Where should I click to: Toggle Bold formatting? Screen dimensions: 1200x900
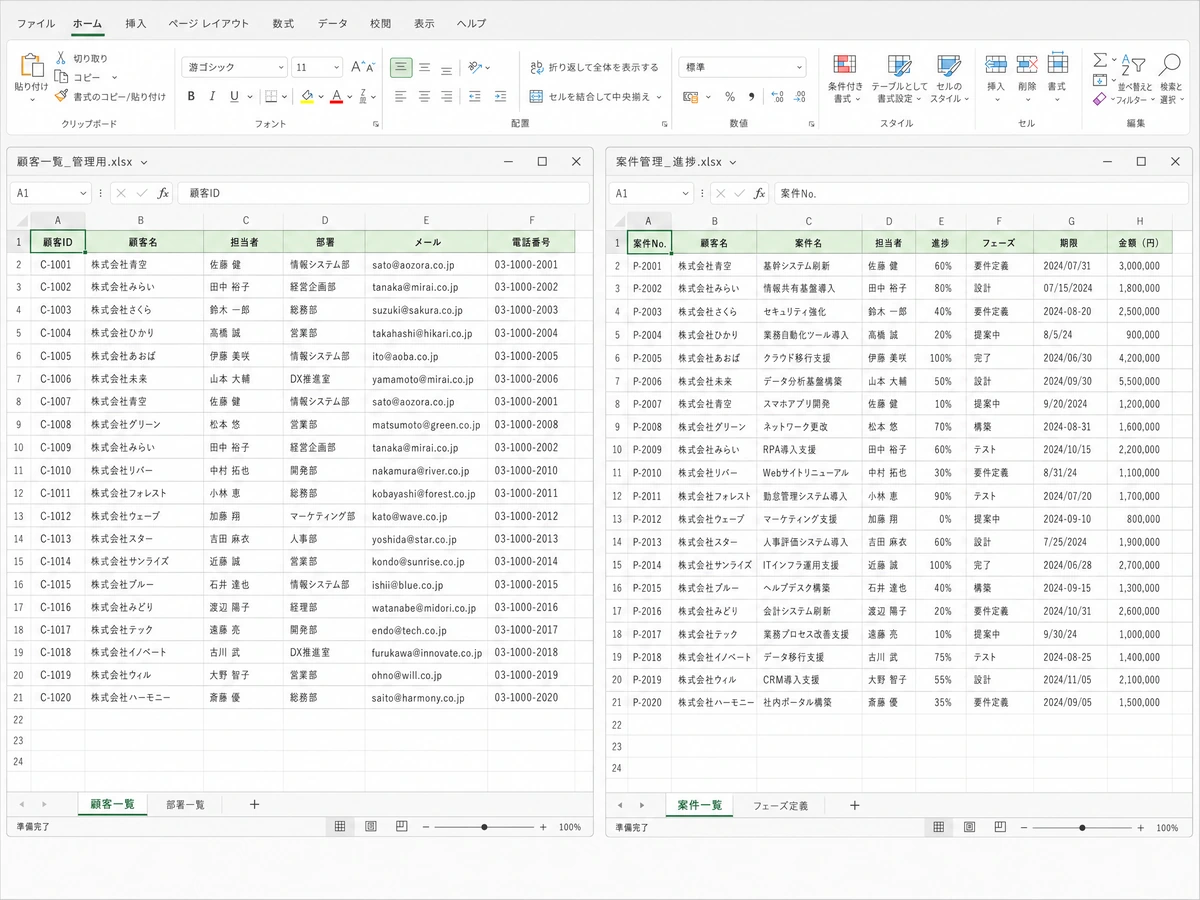tap(191, 96)
